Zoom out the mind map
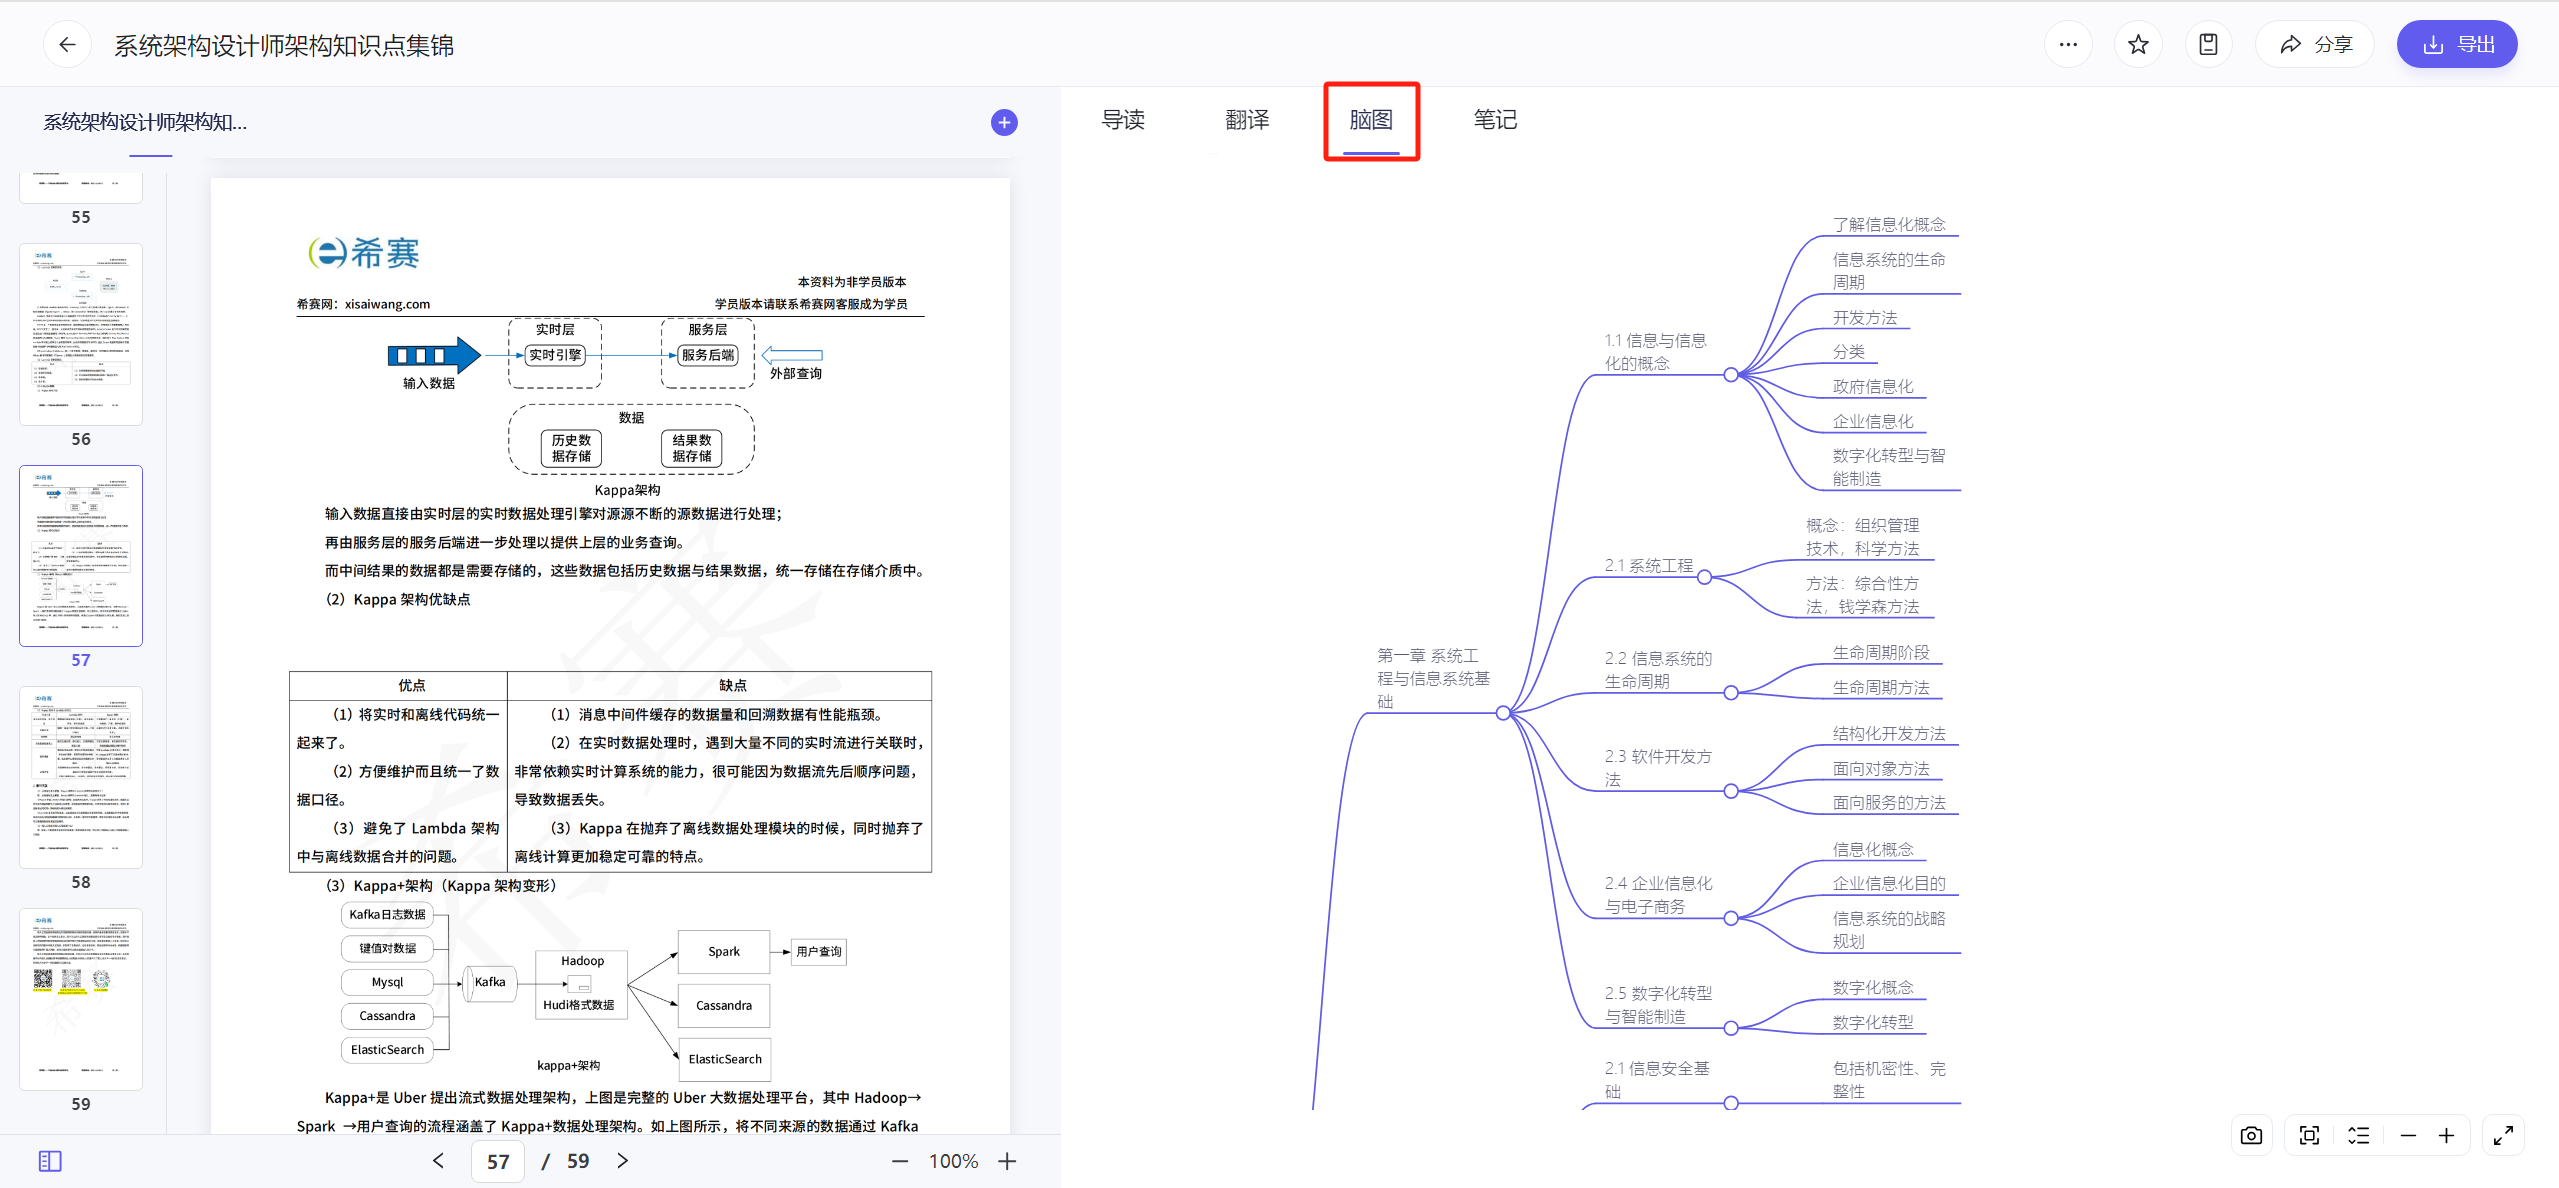This screenshot has height=1188, width=2559. point(2408,1135)
